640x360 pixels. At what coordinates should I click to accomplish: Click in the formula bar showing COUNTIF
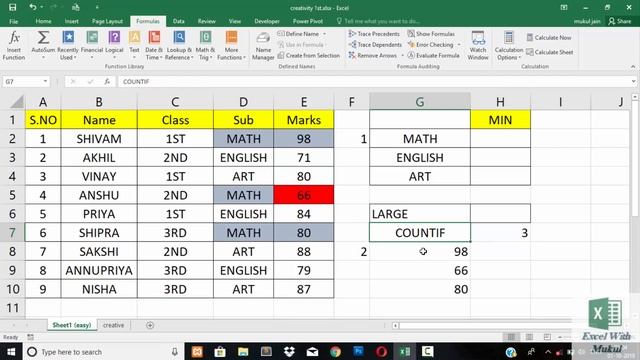tap(374, 82)
